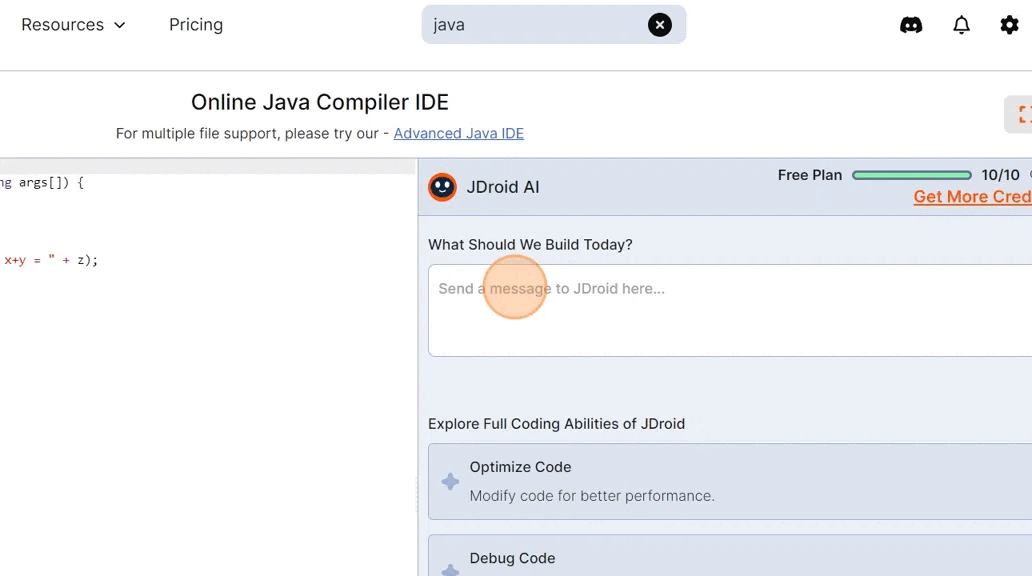Open the Discord community icon
Image resolution: width=1032 pixels, height=576 pixels.
(x=911, y=25)
